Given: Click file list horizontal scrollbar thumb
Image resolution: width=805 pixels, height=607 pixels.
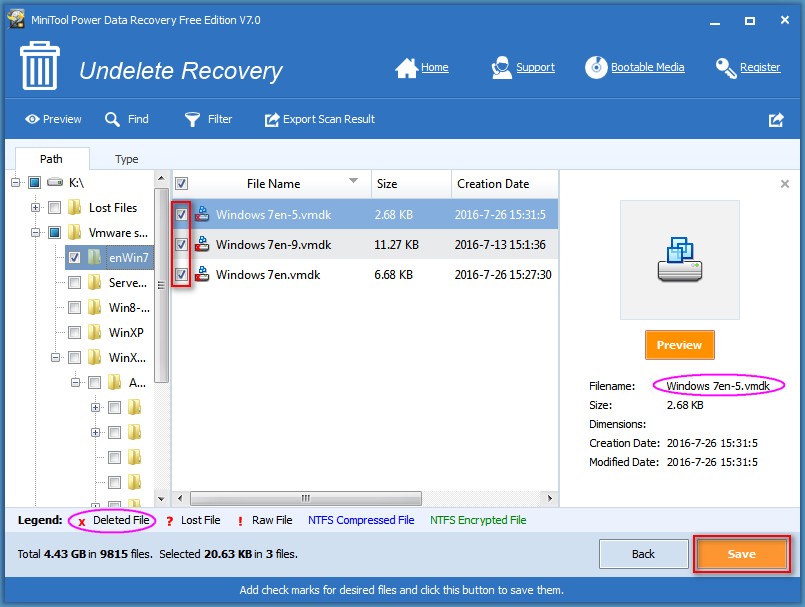Looking at the screenshot, I should coord(306,498).
